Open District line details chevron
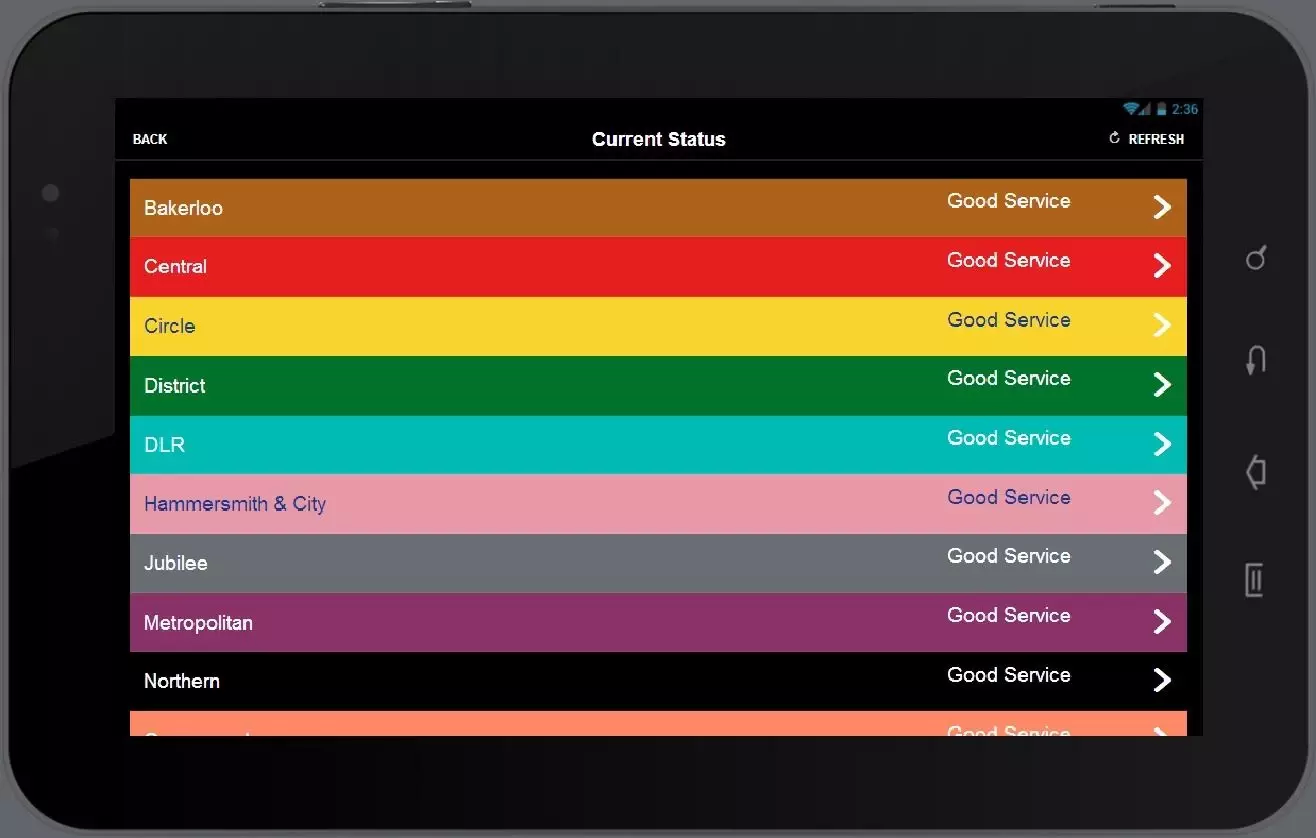Viewport: 1316px width, 838px height. pos(1161,384)
